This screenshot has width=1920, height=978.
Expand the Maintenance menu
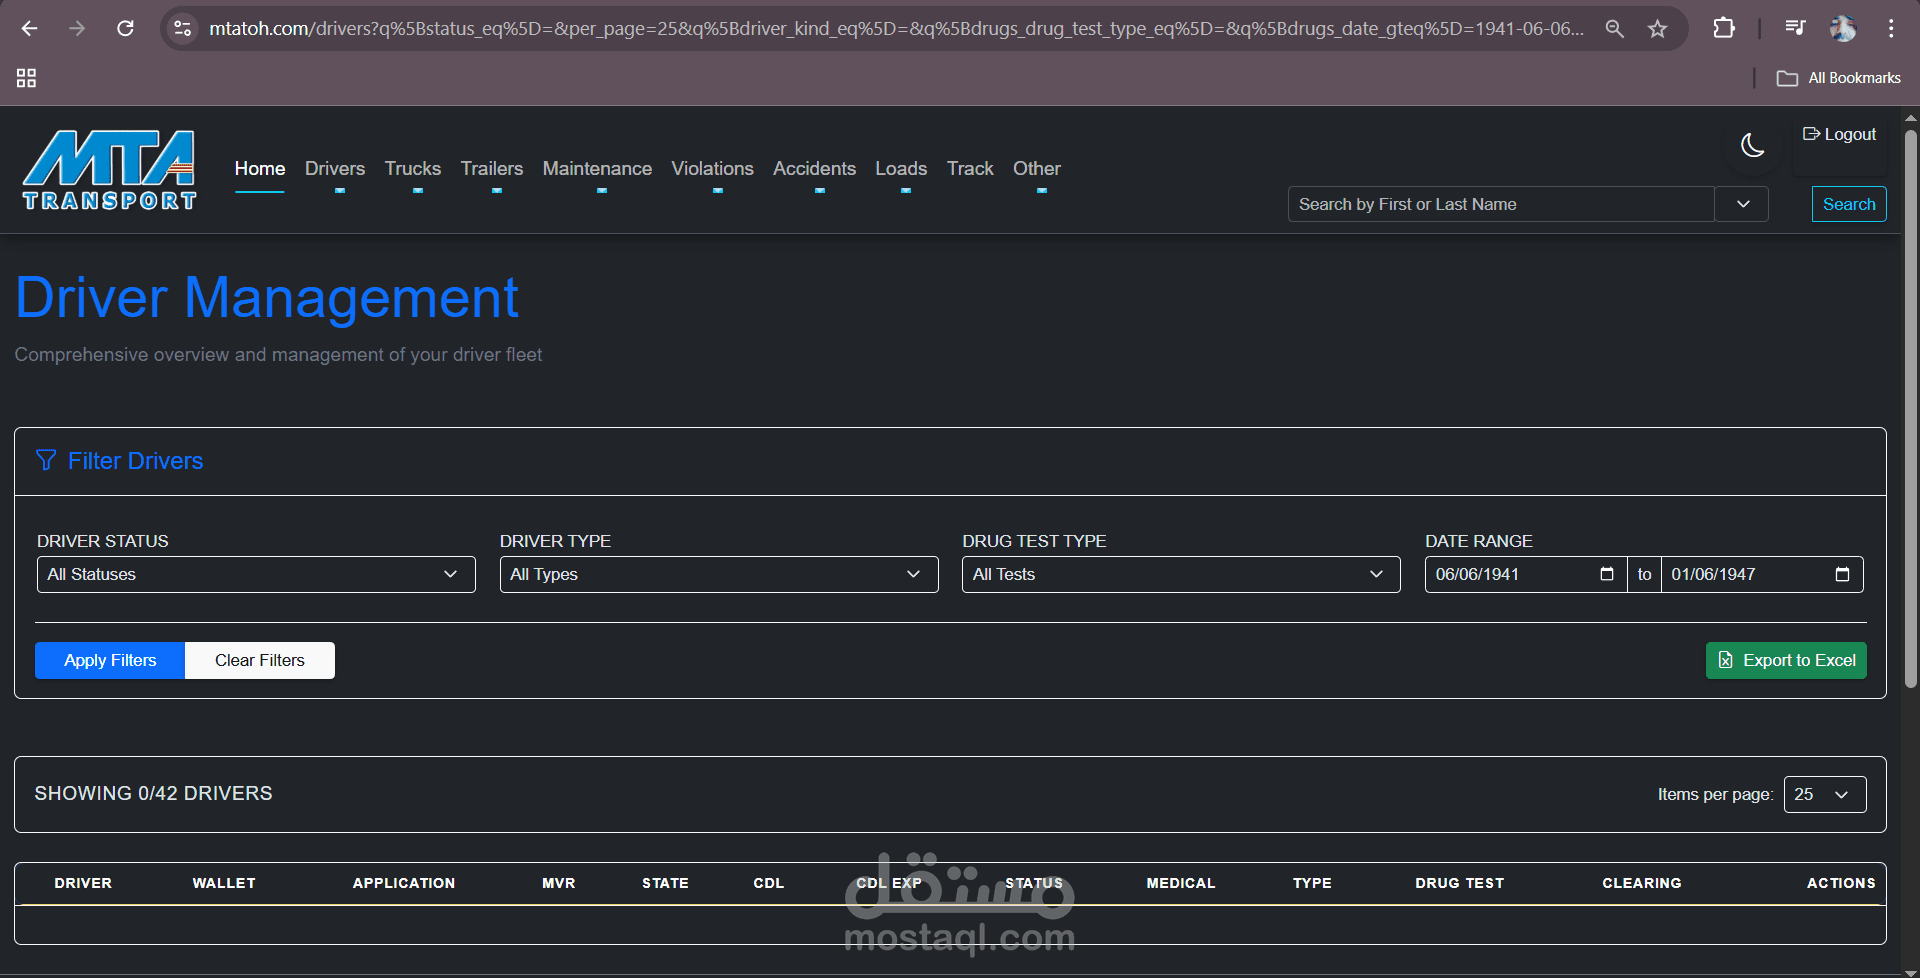point(597,169)
